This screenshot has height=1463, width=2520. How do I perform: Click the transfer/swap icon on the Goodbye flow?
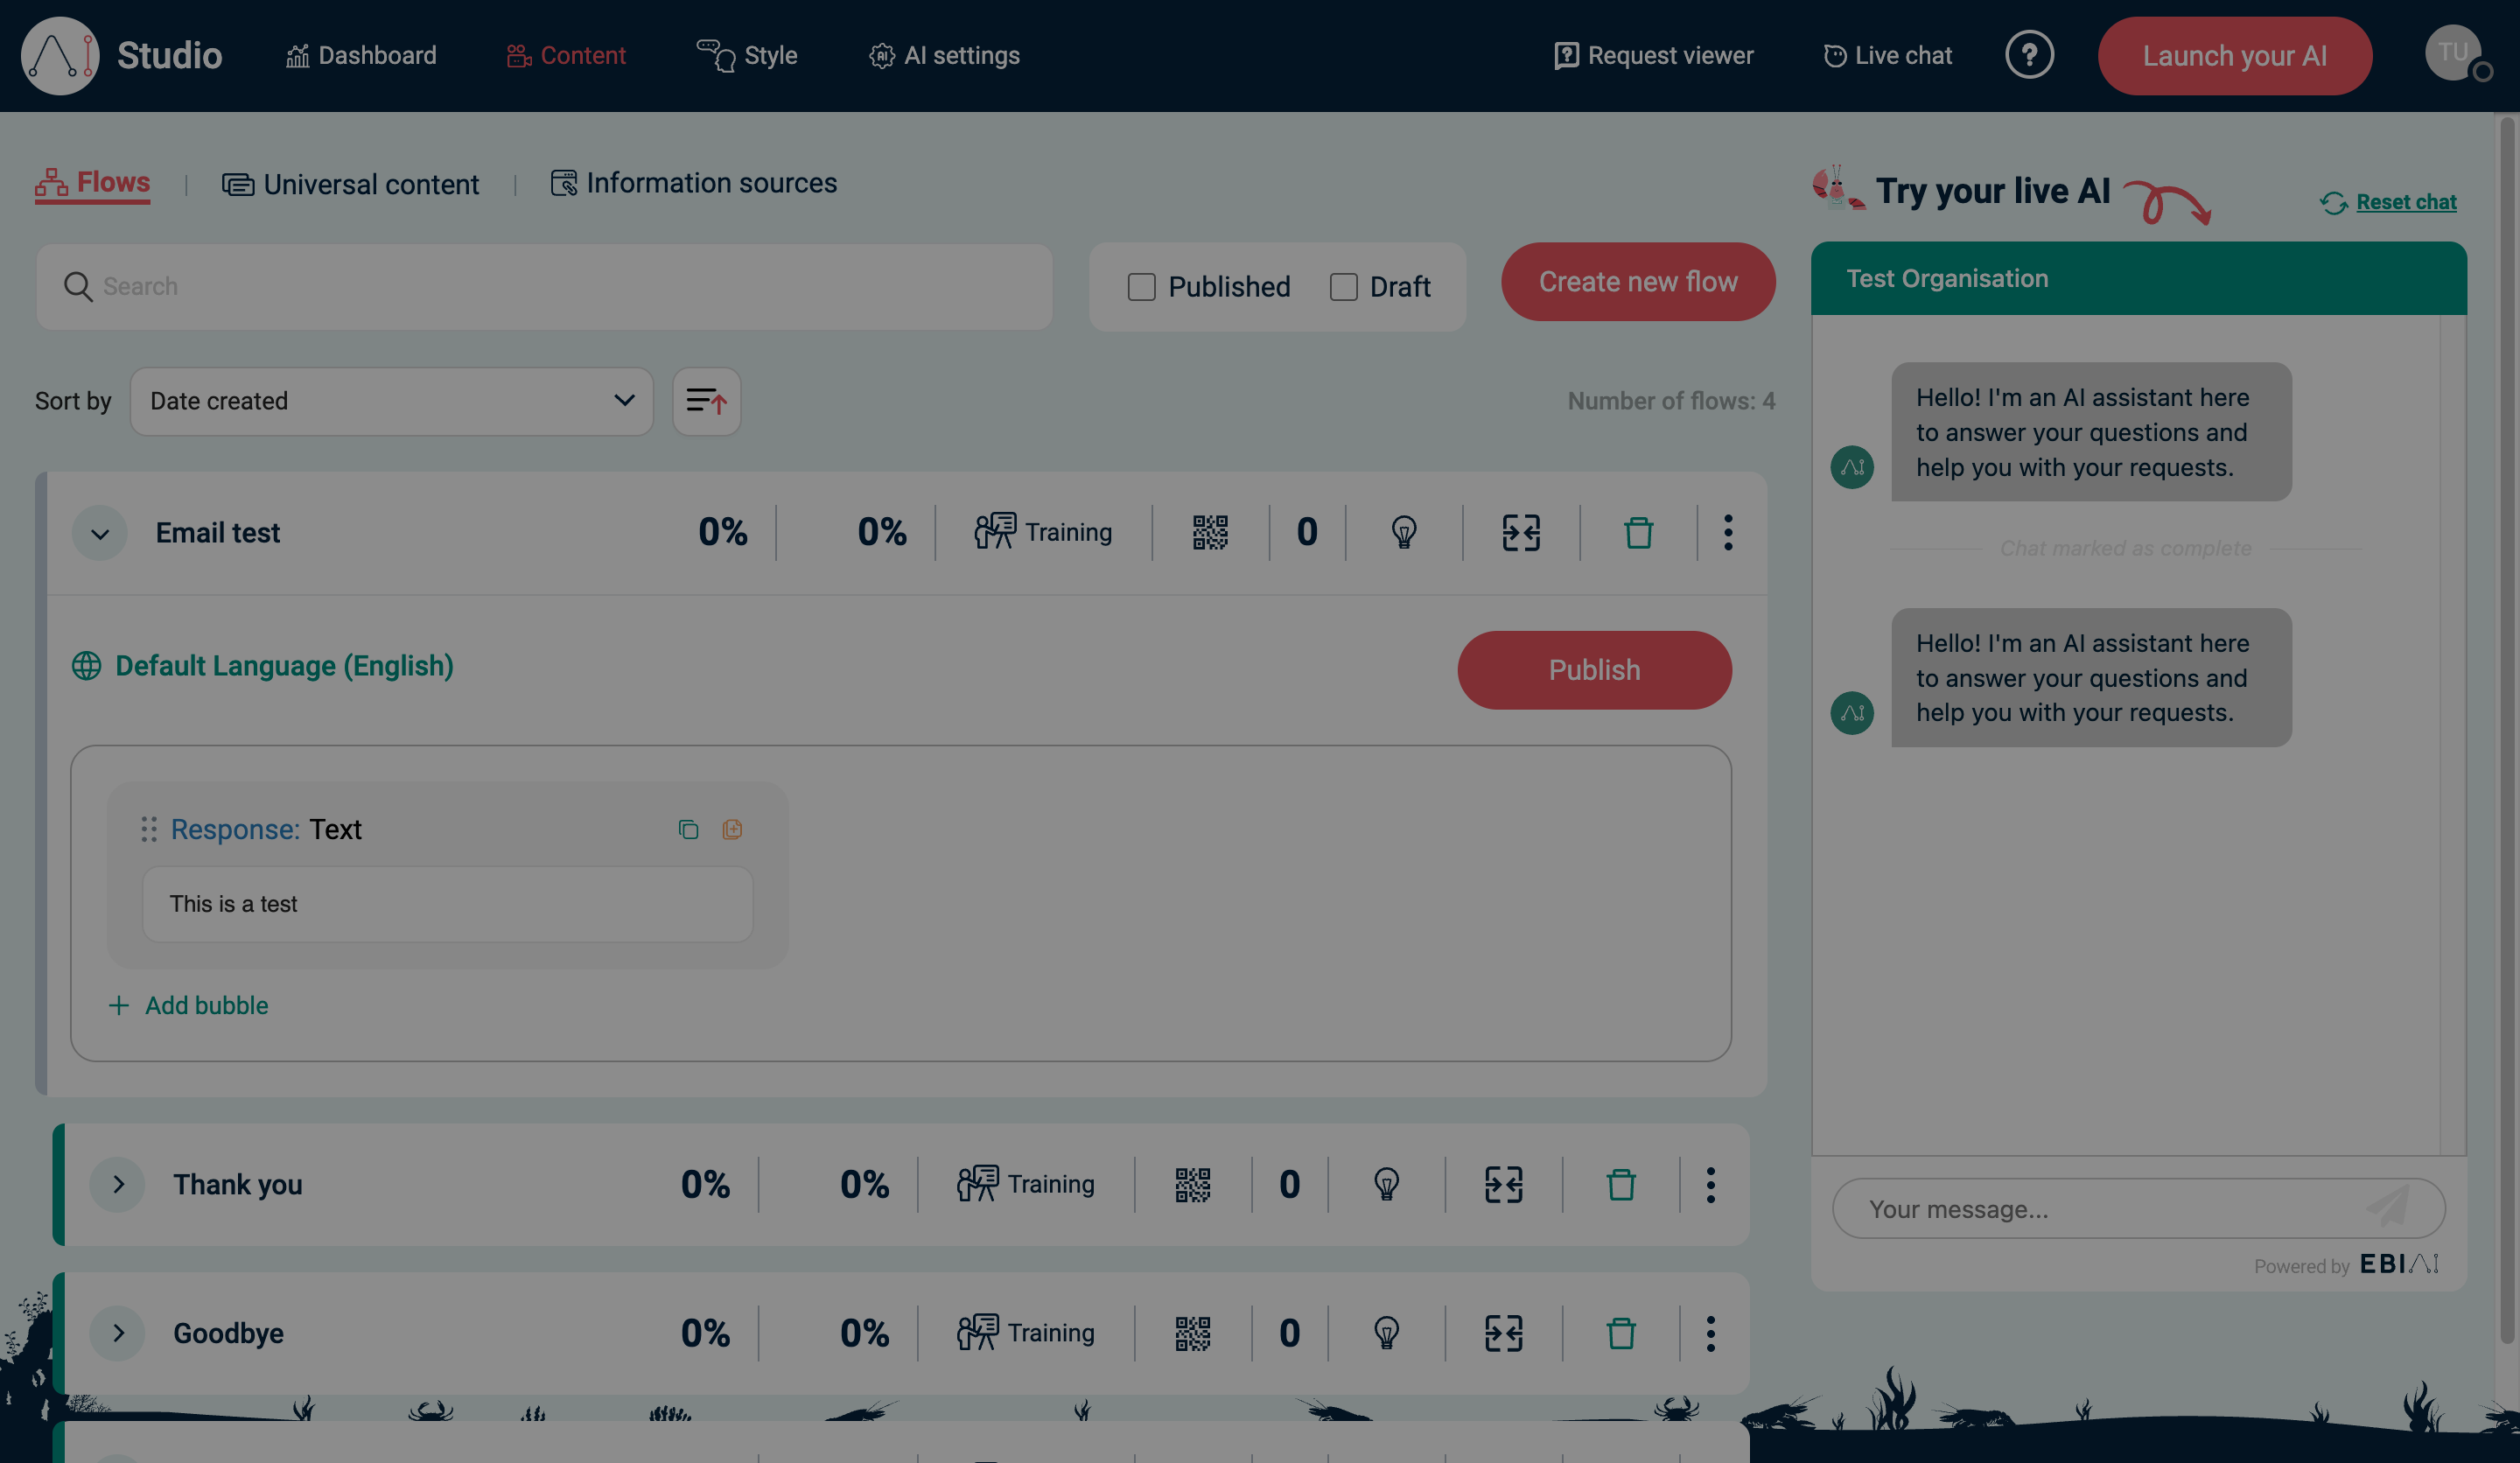point(1504,1332)
